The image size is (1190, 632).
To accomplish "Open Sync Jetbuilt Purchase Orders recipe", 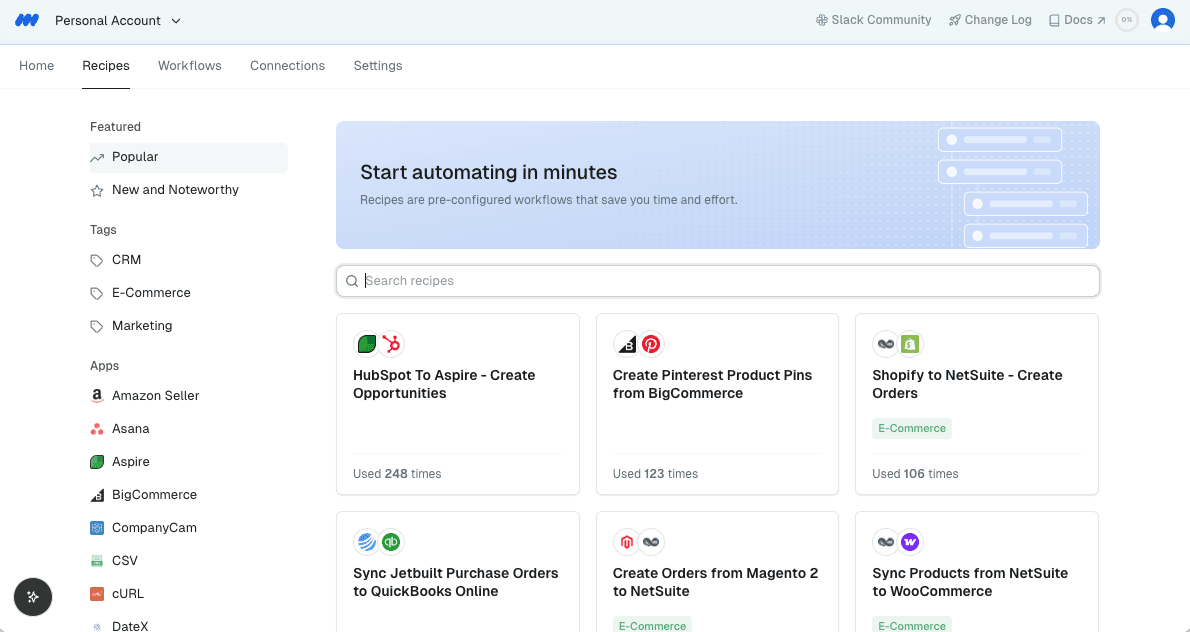I will pyautogui.click(x=455, y=582).
